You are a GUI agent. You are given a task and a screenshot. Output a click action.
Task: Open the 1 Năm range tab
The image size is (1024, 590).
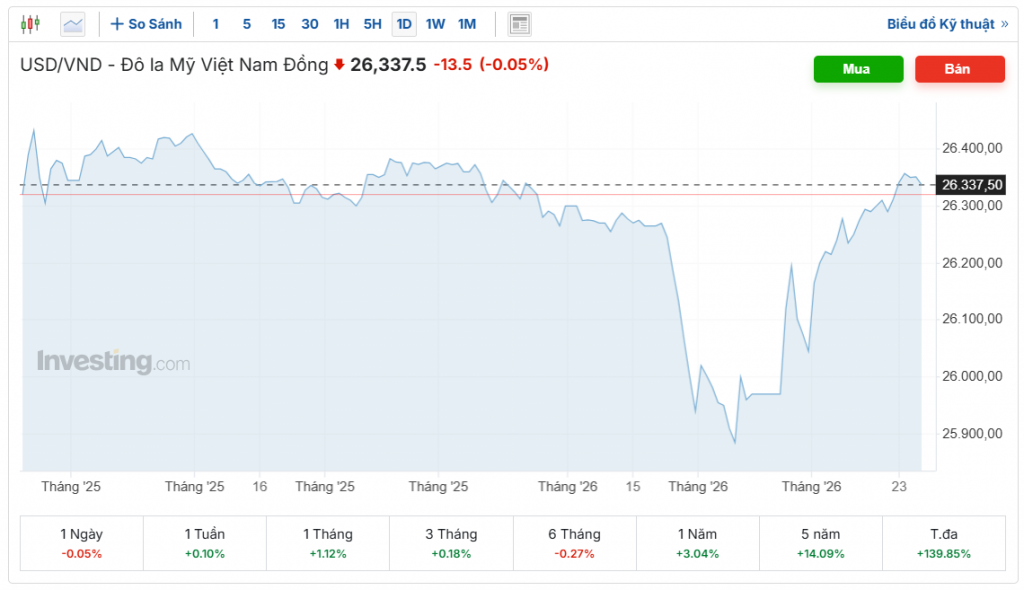point(697,543)
